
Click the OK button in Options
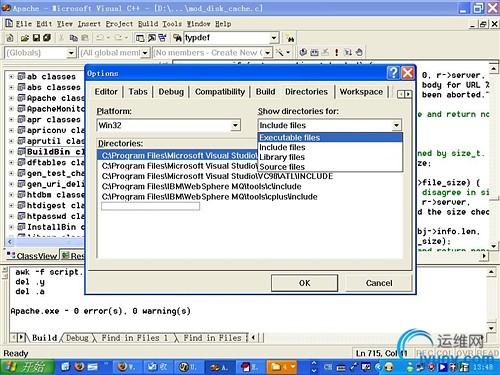(x=304, y=283)
